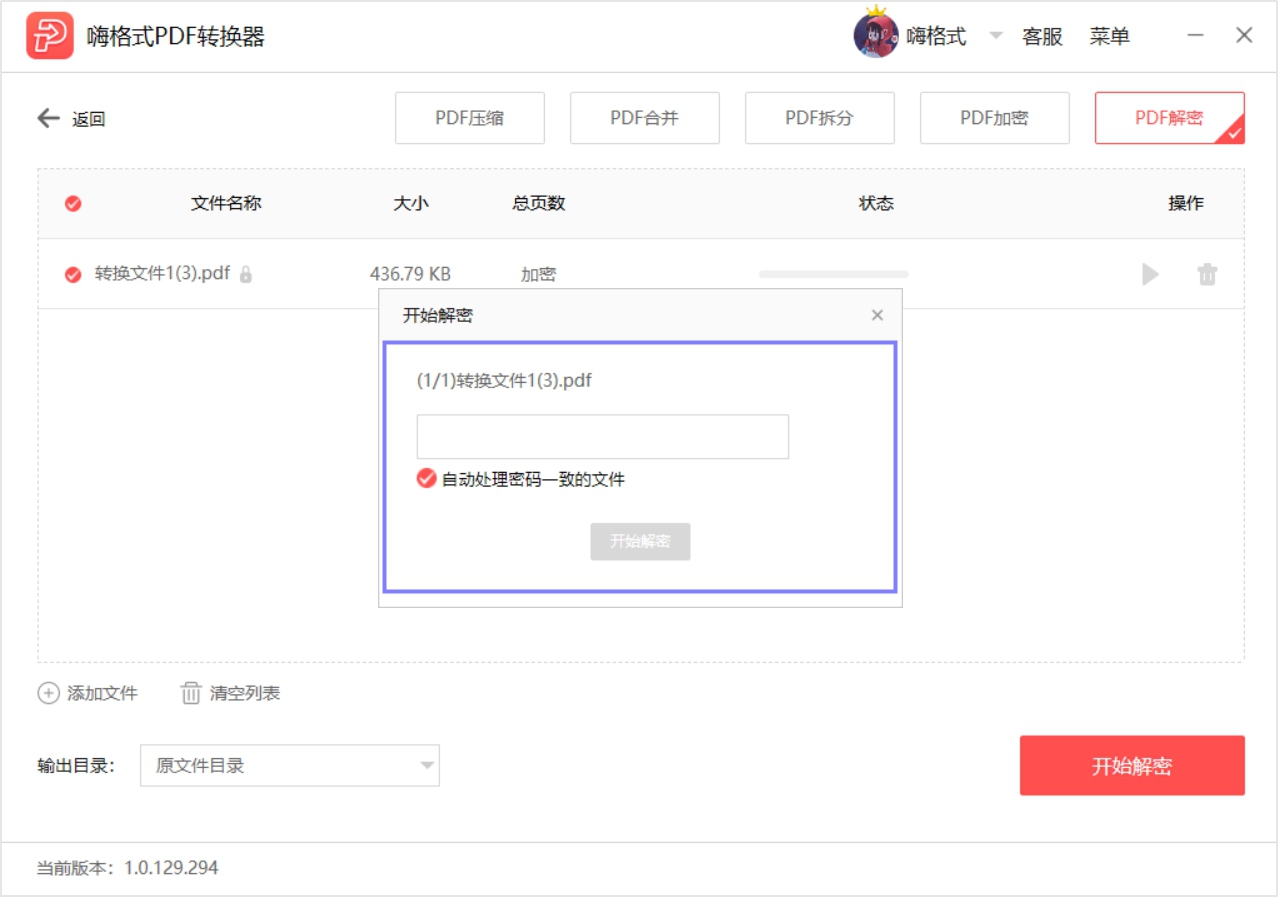1279x898 pixels.
Task: Click the PDF拆分 button
Action: 819,117
